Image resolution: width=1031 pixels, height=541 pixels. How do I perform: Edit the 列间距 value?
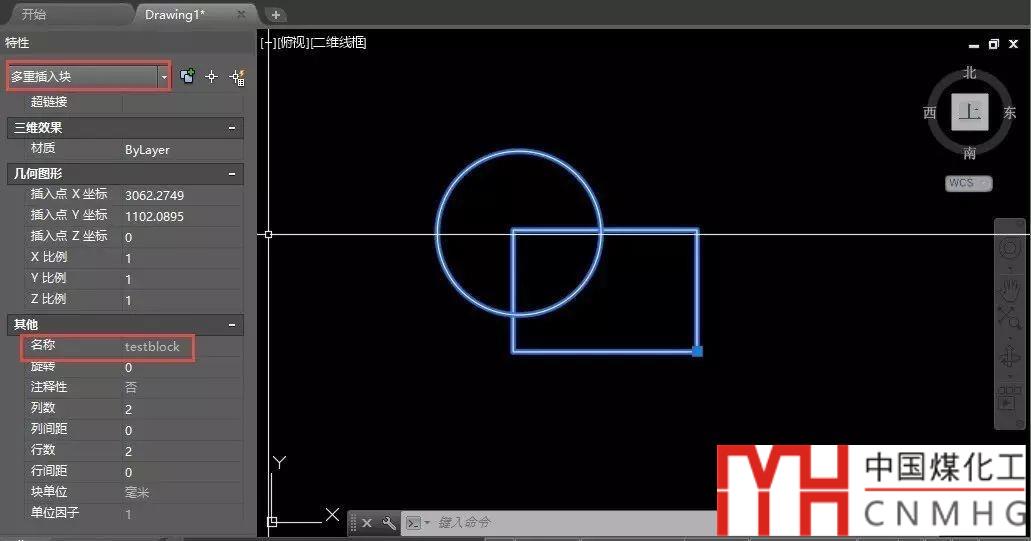183,430
